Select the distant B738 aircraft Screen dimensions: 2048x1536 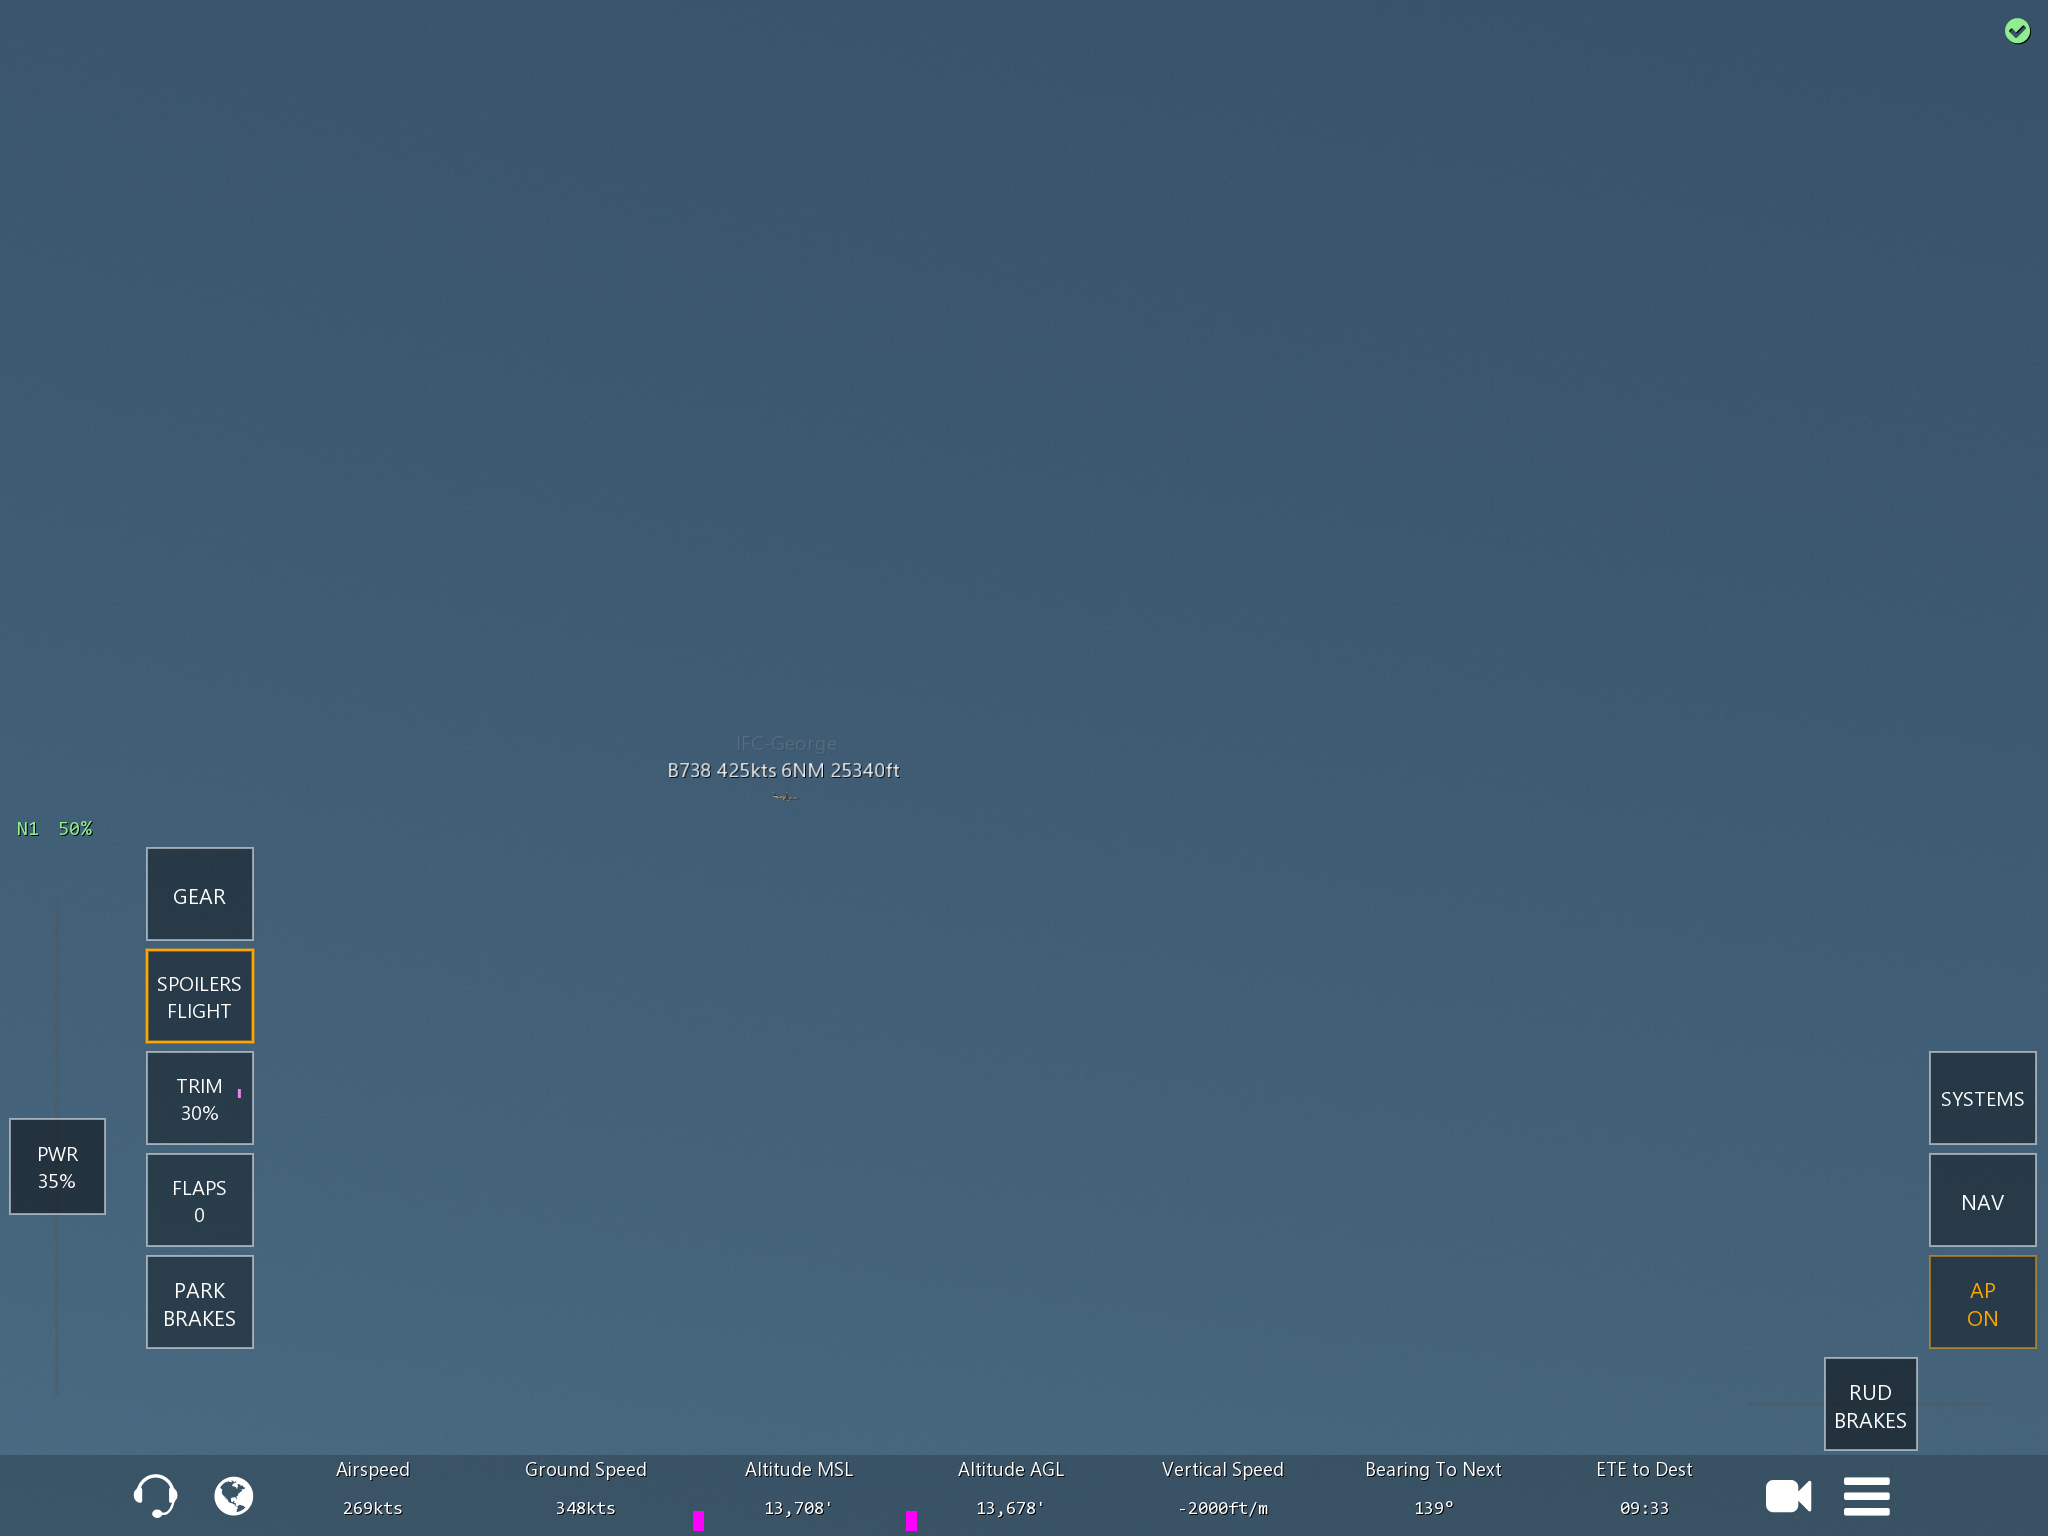coord(785,796)
